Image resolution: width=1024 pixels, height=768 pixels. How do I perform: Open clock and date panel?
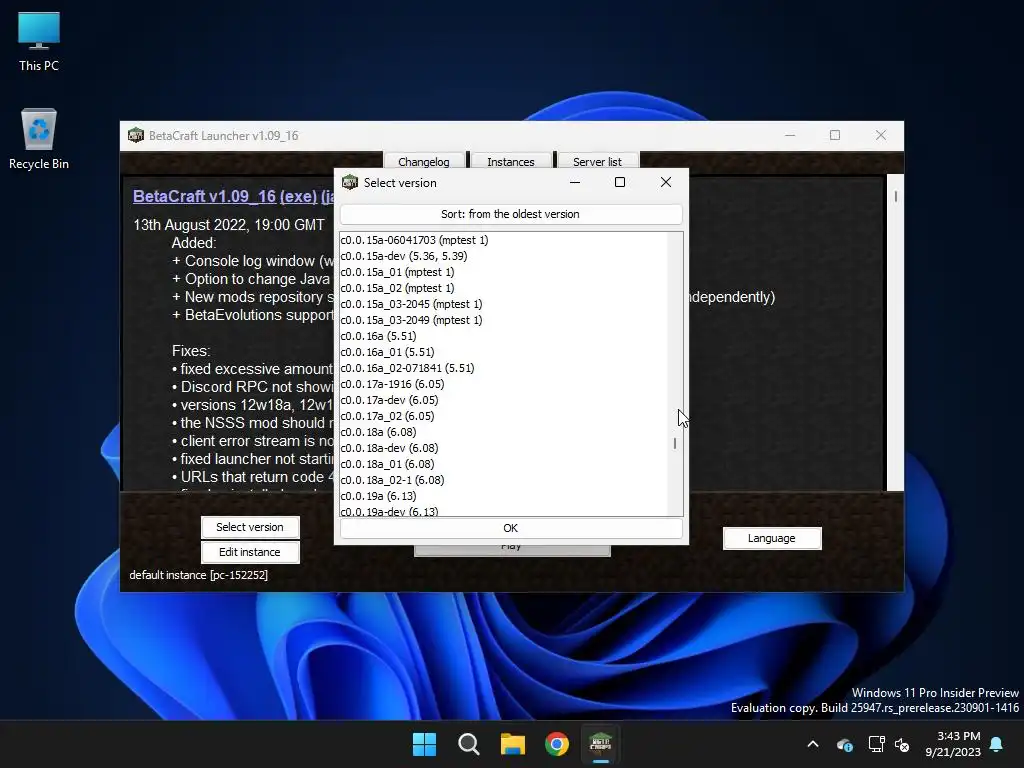pos(953,744)
